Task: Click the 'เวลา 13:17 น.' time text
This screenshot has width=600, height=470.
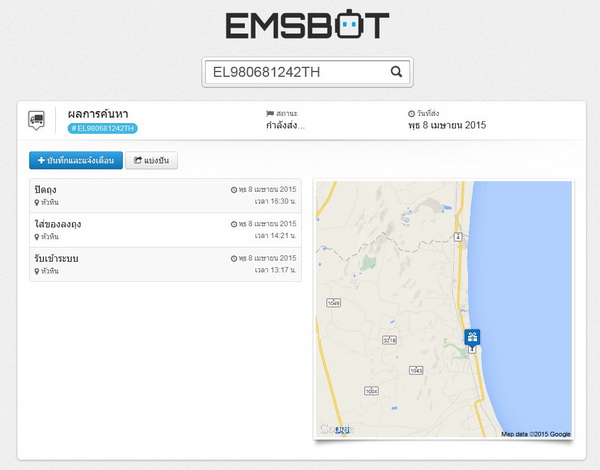Action: 276,270
